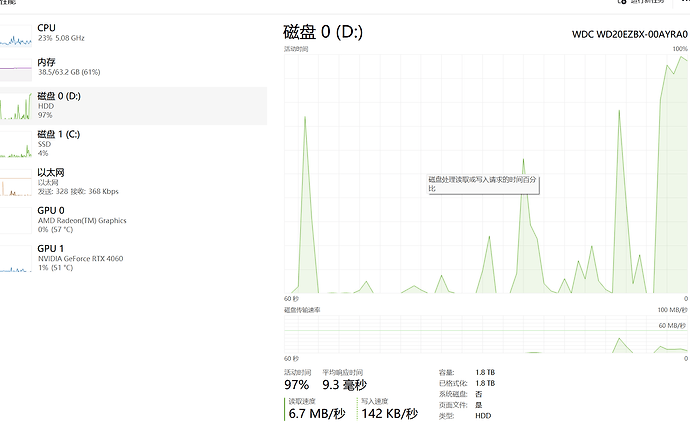Select GPU 1 NVIDIA GeForce RTX 4060
This screenshot has height=427, width=690.
(x=133, y=258)
